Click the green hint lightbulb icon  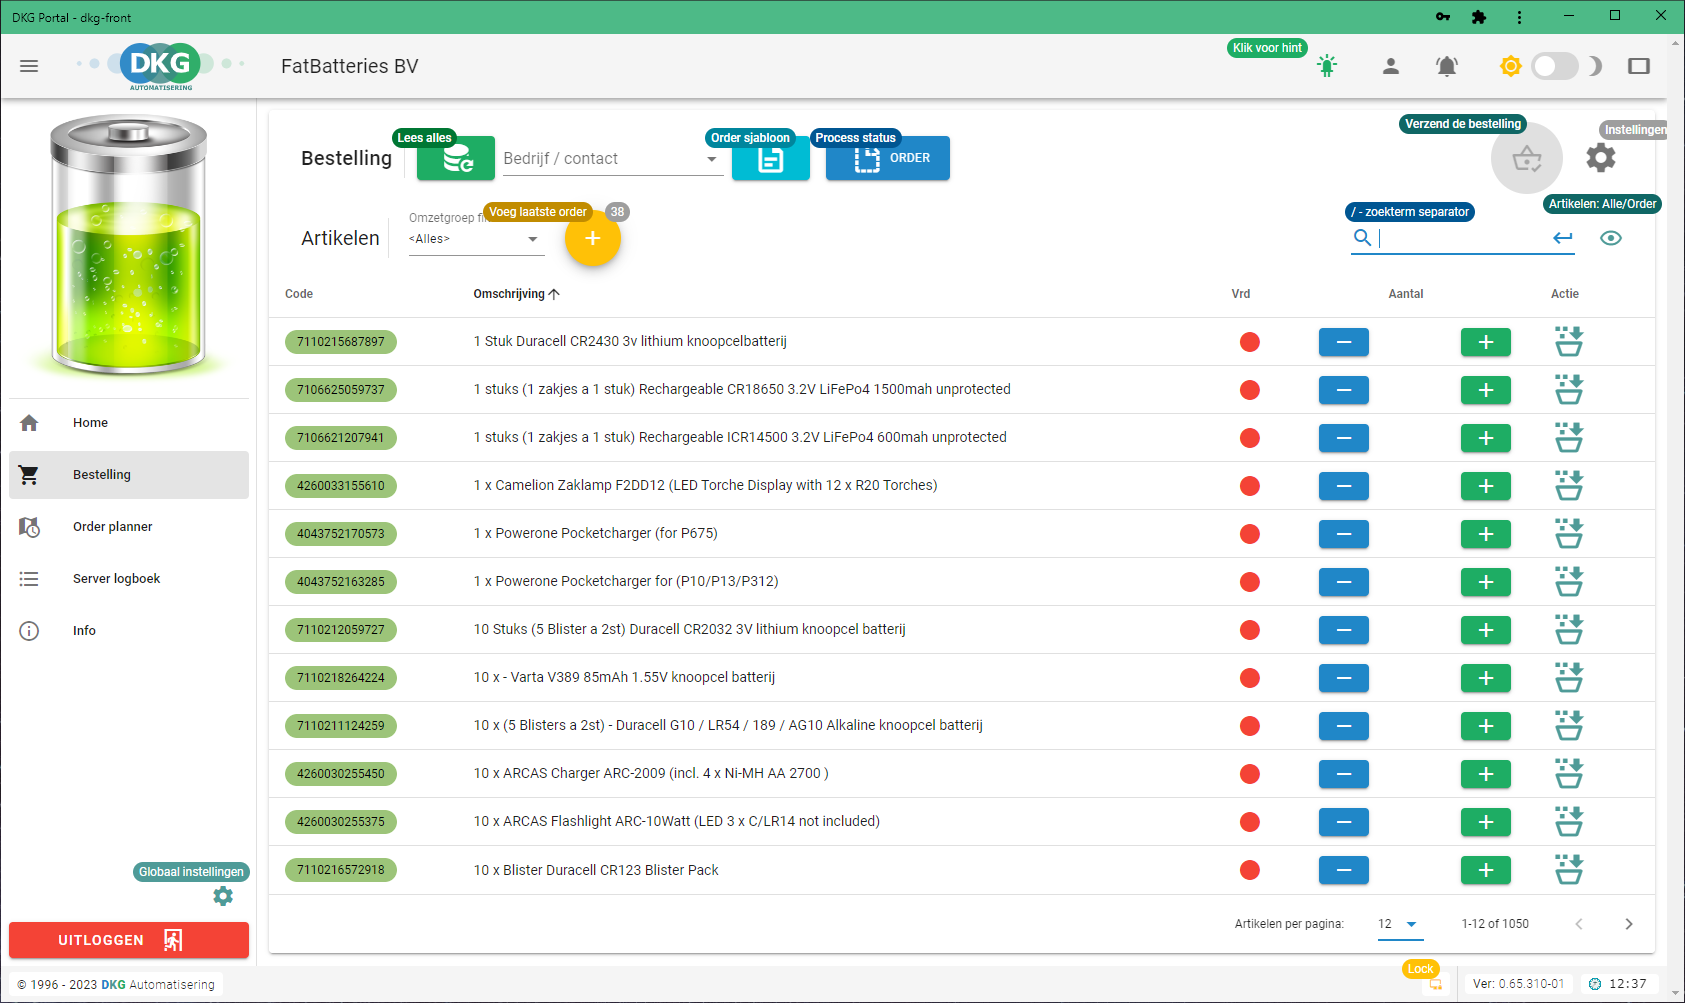(1327, 66)
